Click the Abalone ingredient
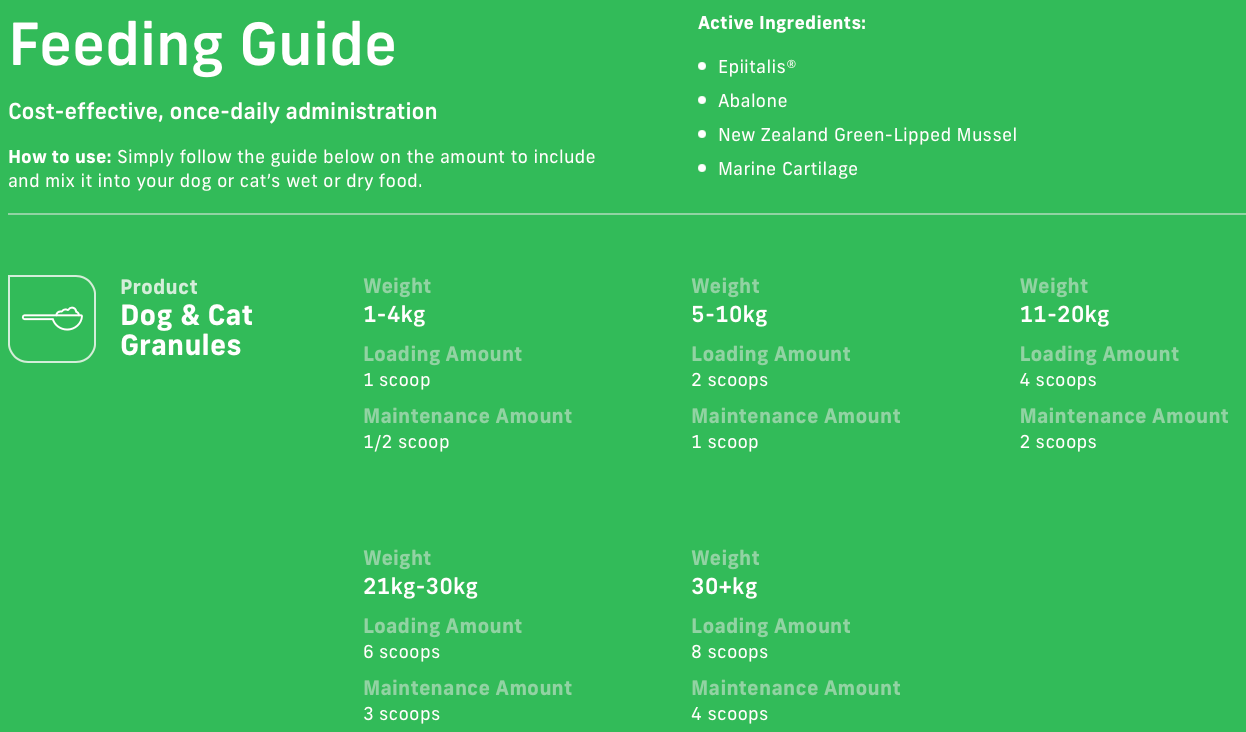Image resolution: width=1246 pixels, height=732 pixels. coord(752,101)
